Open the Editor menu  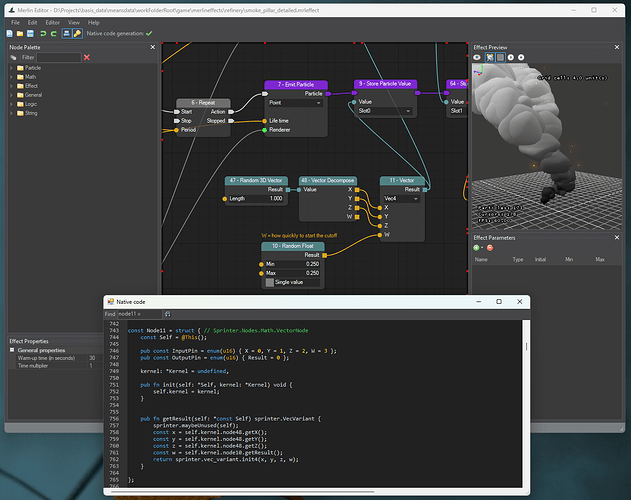coord(53,21)
